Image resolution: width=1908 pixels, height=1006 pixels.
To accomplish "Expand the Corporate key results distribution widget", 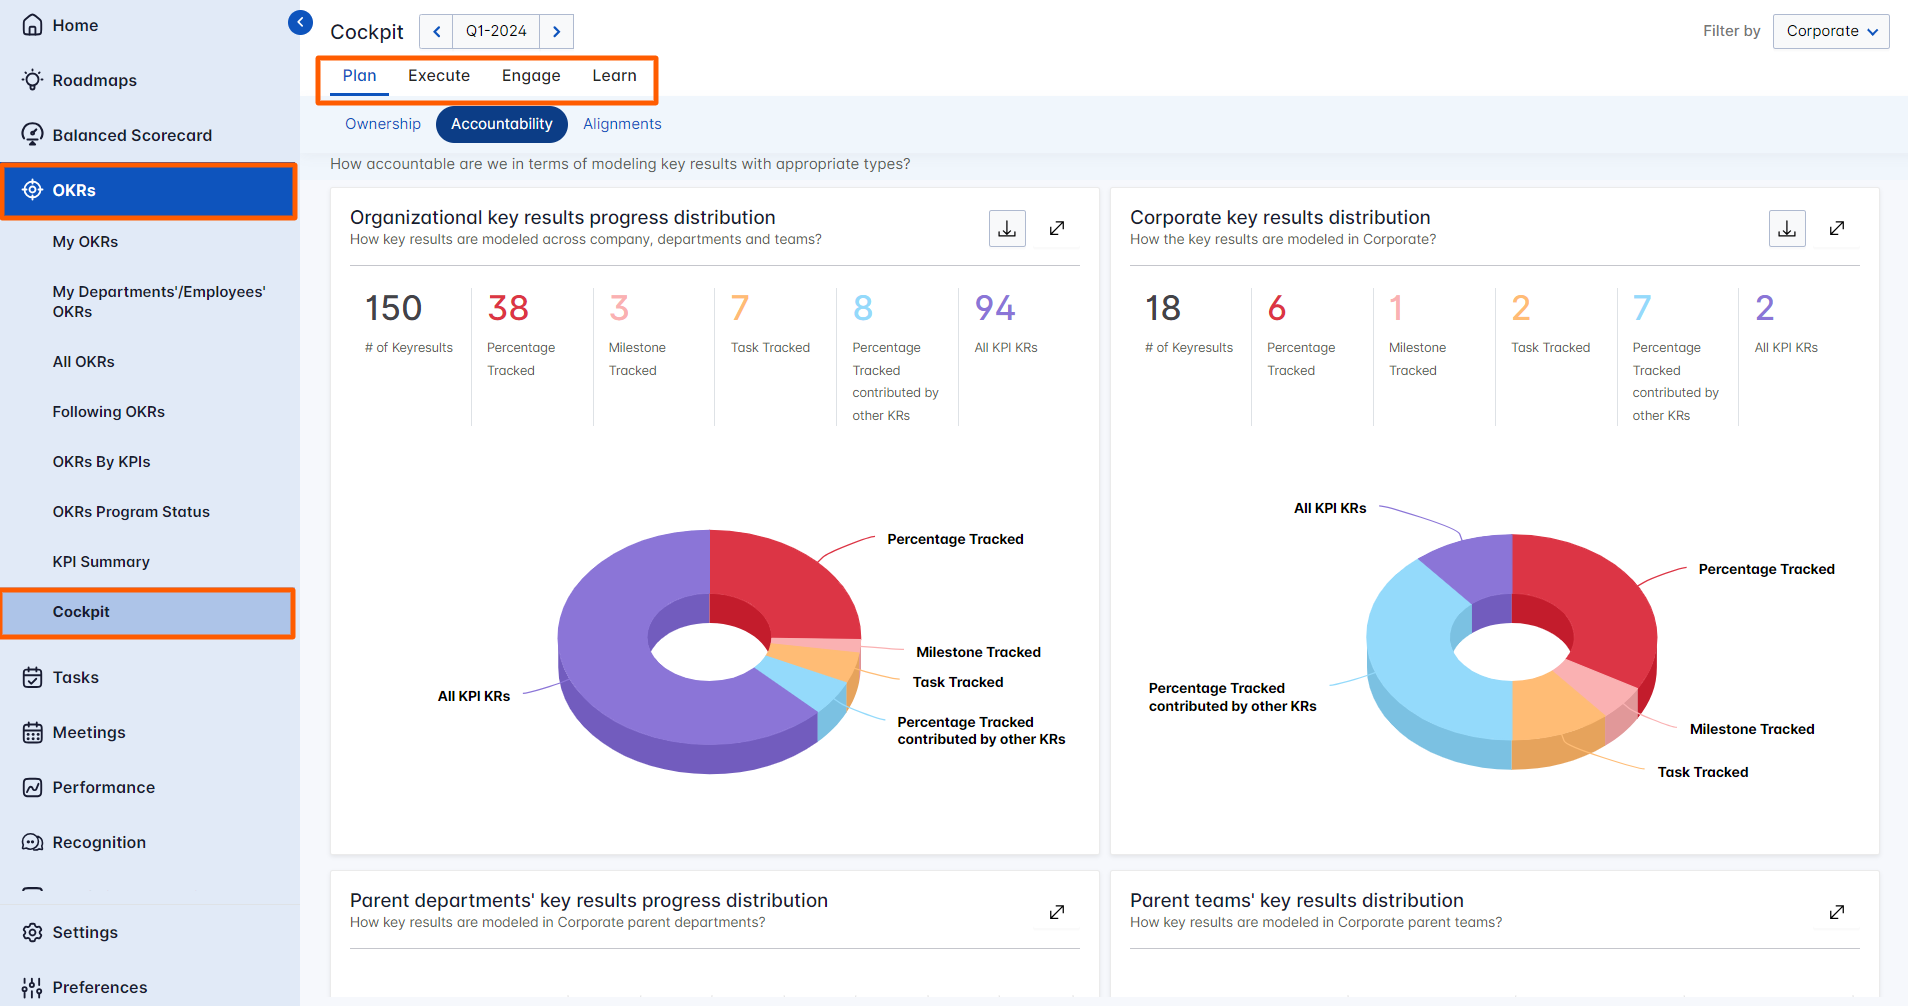I will [1837, 228].
